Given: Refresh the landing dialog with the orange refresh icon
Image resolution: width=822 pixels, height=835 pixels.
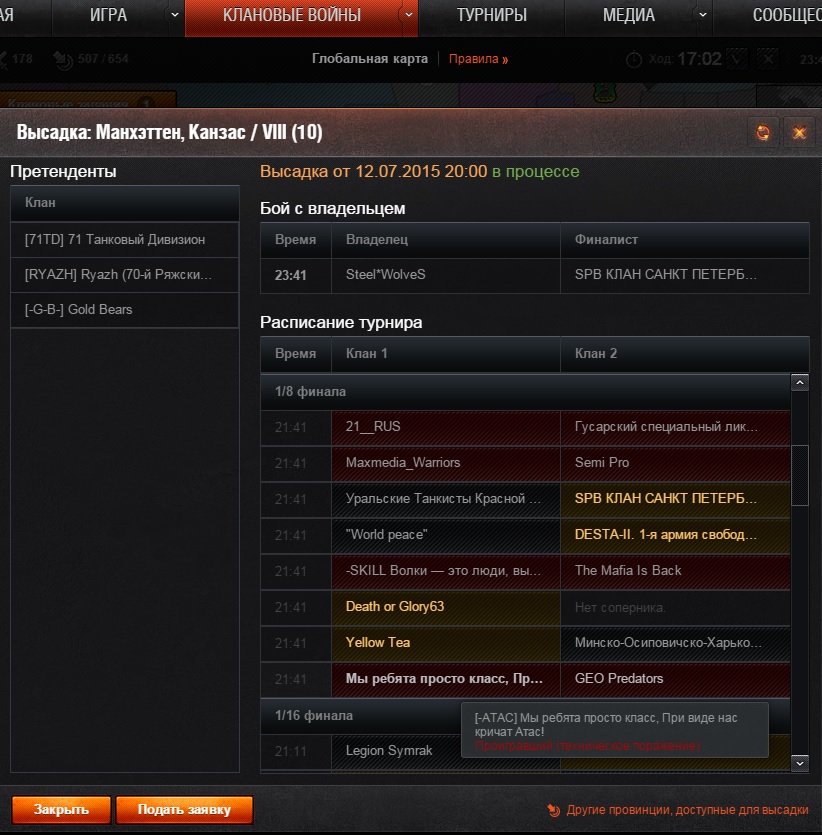Looking at the screenshot, I should coord(763,132).
